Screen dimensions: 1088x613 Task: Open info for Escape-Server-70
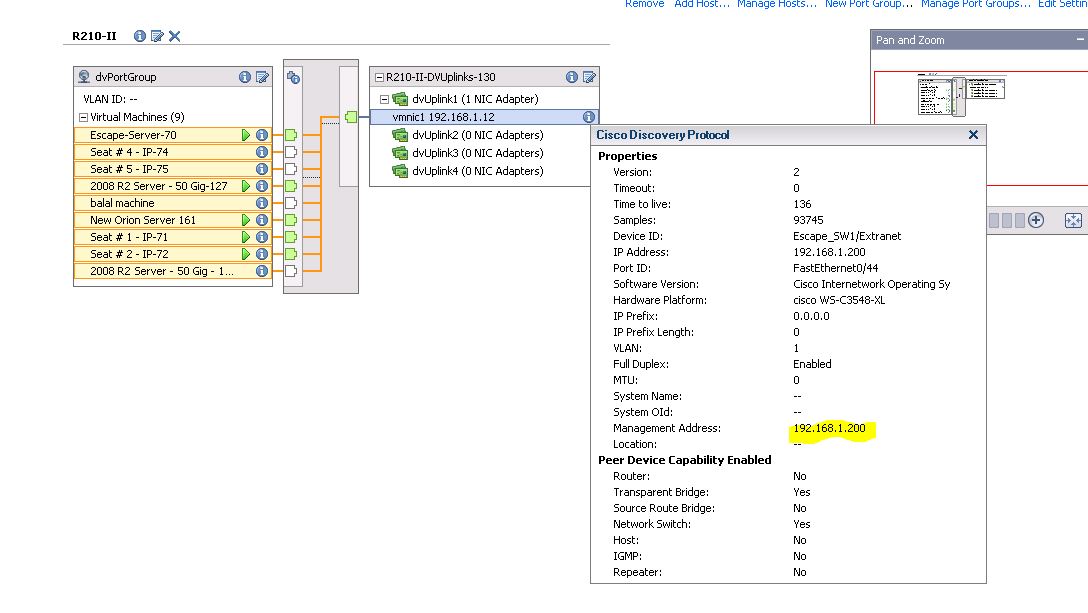pos(262,135)
